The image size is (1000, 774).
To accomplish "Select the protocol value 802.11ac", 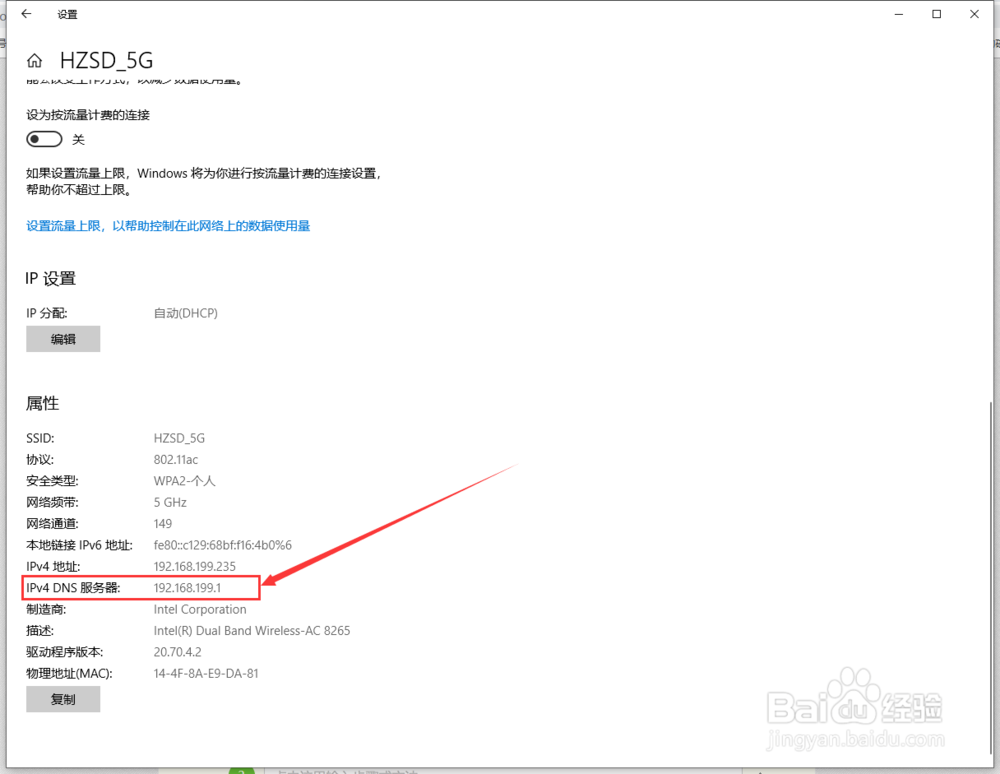I will point(176,460).
